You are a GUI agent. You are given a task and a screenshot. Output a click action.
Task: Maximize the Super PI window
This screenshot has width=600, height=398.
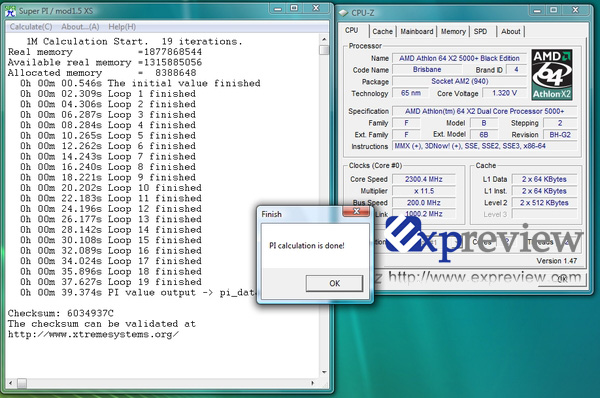pos(294,8)
